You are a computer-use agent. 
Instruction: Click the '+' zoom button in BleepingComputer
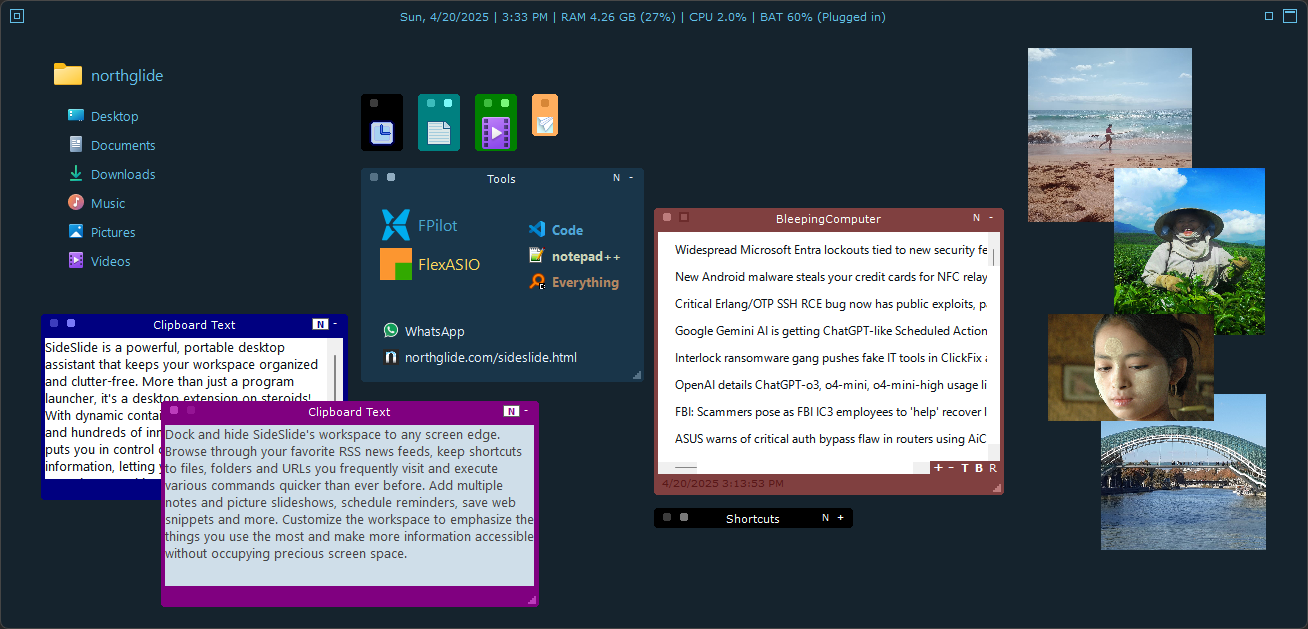(938, 468)
